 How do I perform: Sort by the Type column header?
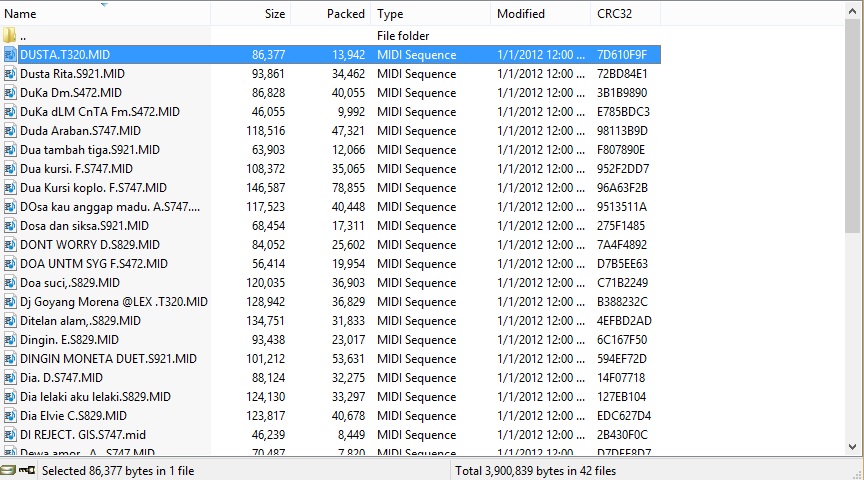tap(430, 14)
